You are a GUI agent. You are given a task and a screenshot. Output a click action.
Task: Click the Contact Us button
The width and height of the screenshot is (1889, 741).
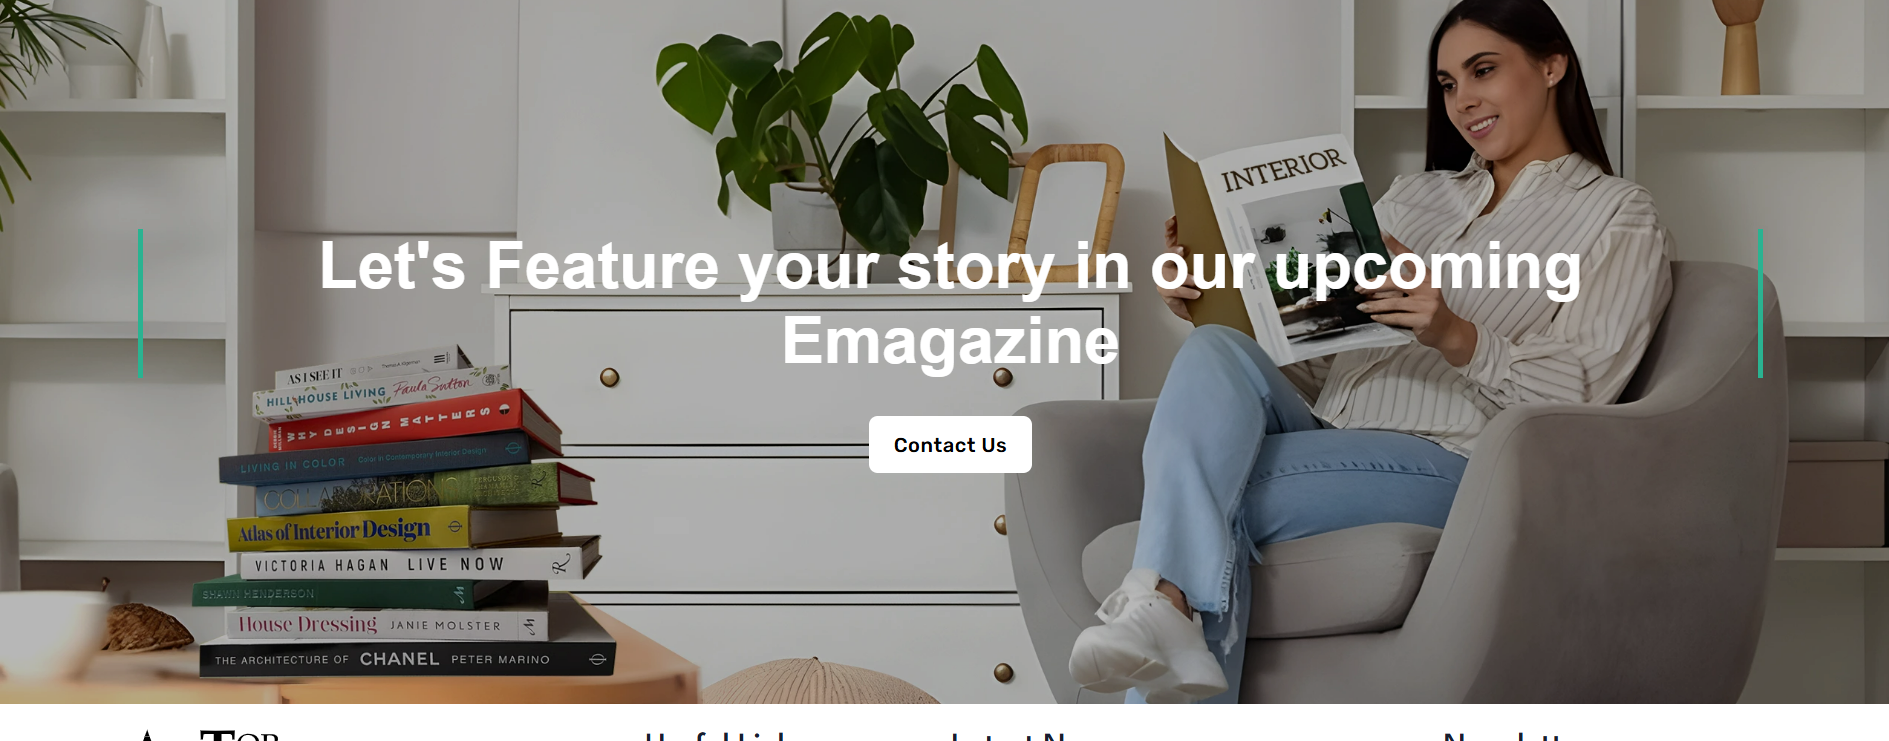(950, 445)
